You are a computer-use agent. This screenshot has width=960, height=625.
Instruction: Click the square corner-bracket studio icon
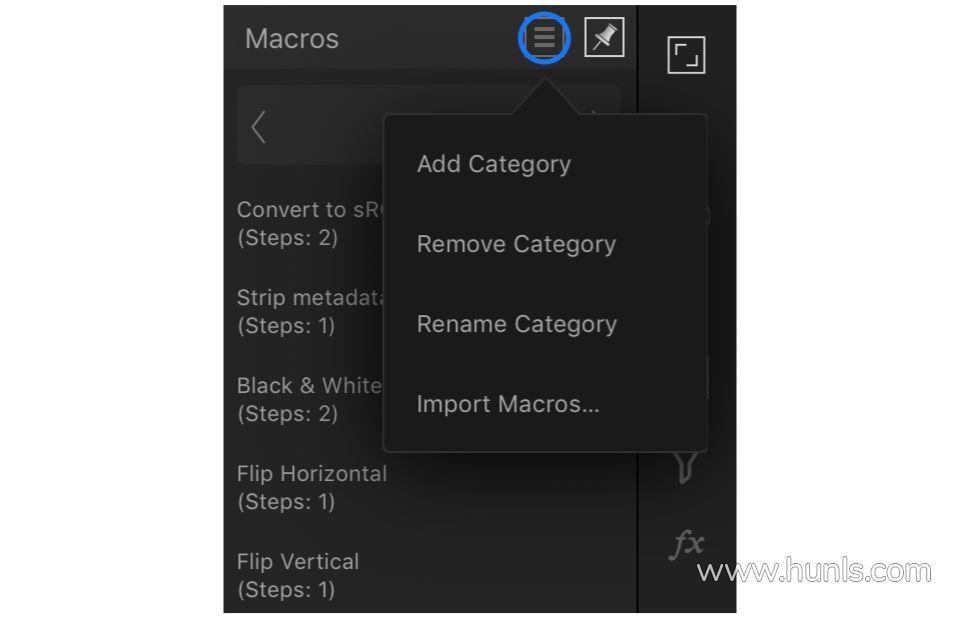[x=686, y=55]
